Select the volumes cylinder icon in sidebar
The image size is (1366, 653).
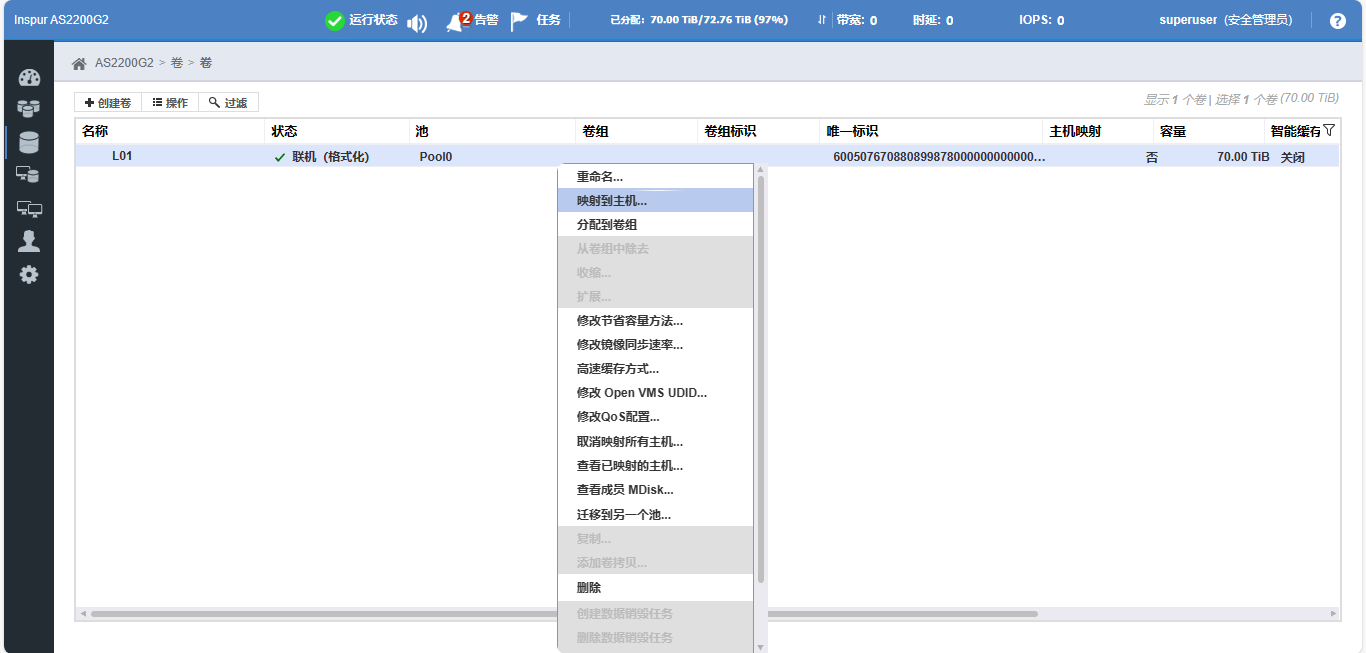click(29, 142)
